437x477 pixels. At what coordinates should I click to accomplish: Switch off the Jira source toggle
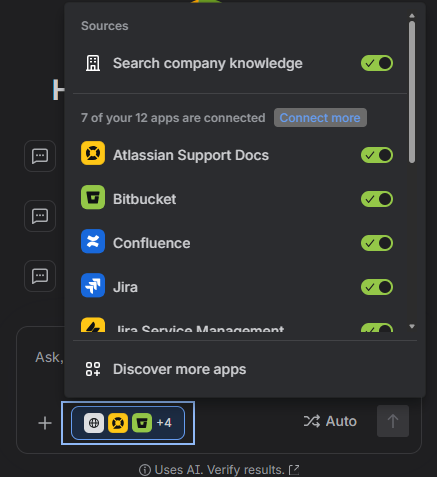click(x=377, y=287)
